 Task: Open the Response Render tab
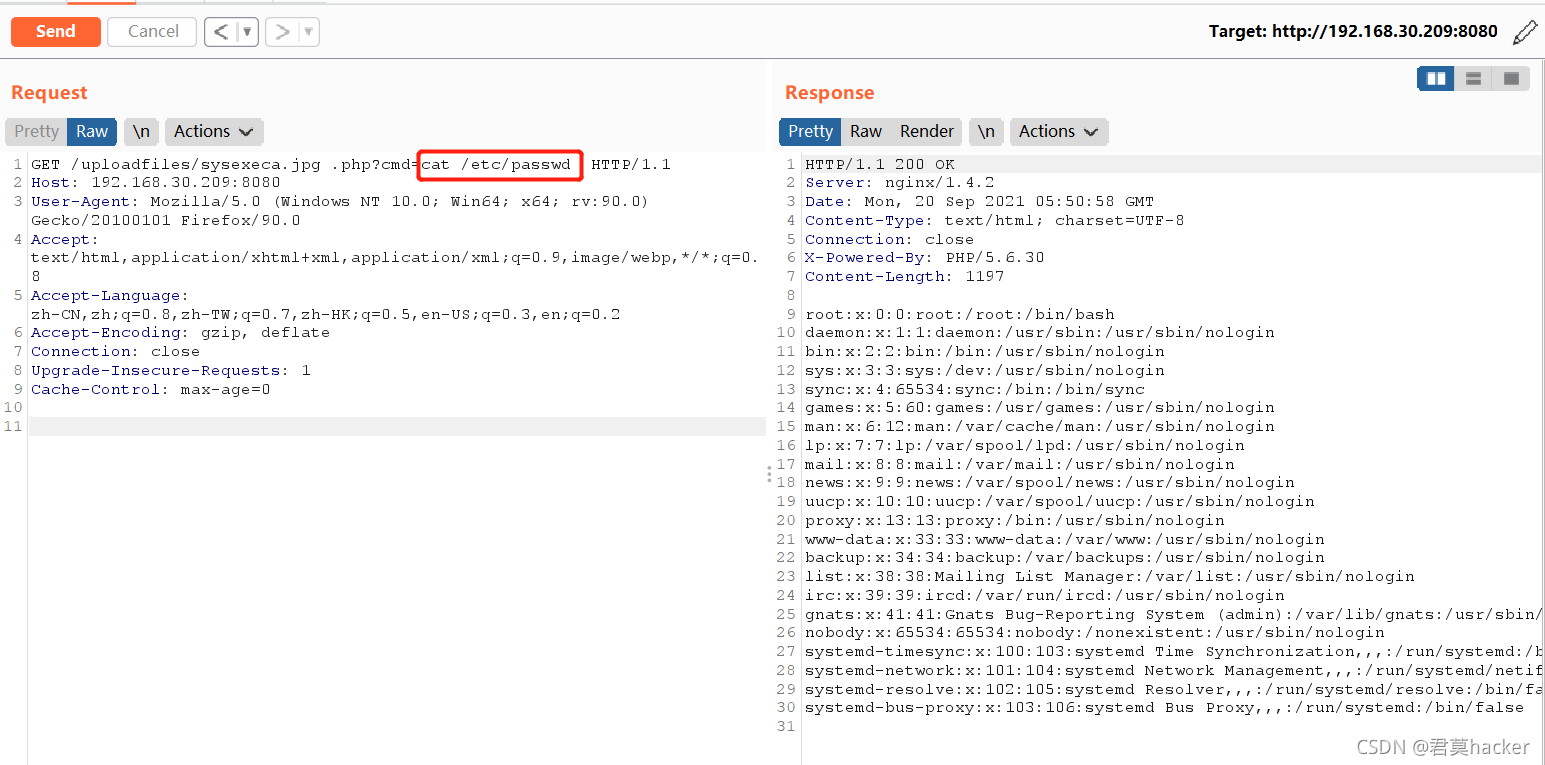927,131
